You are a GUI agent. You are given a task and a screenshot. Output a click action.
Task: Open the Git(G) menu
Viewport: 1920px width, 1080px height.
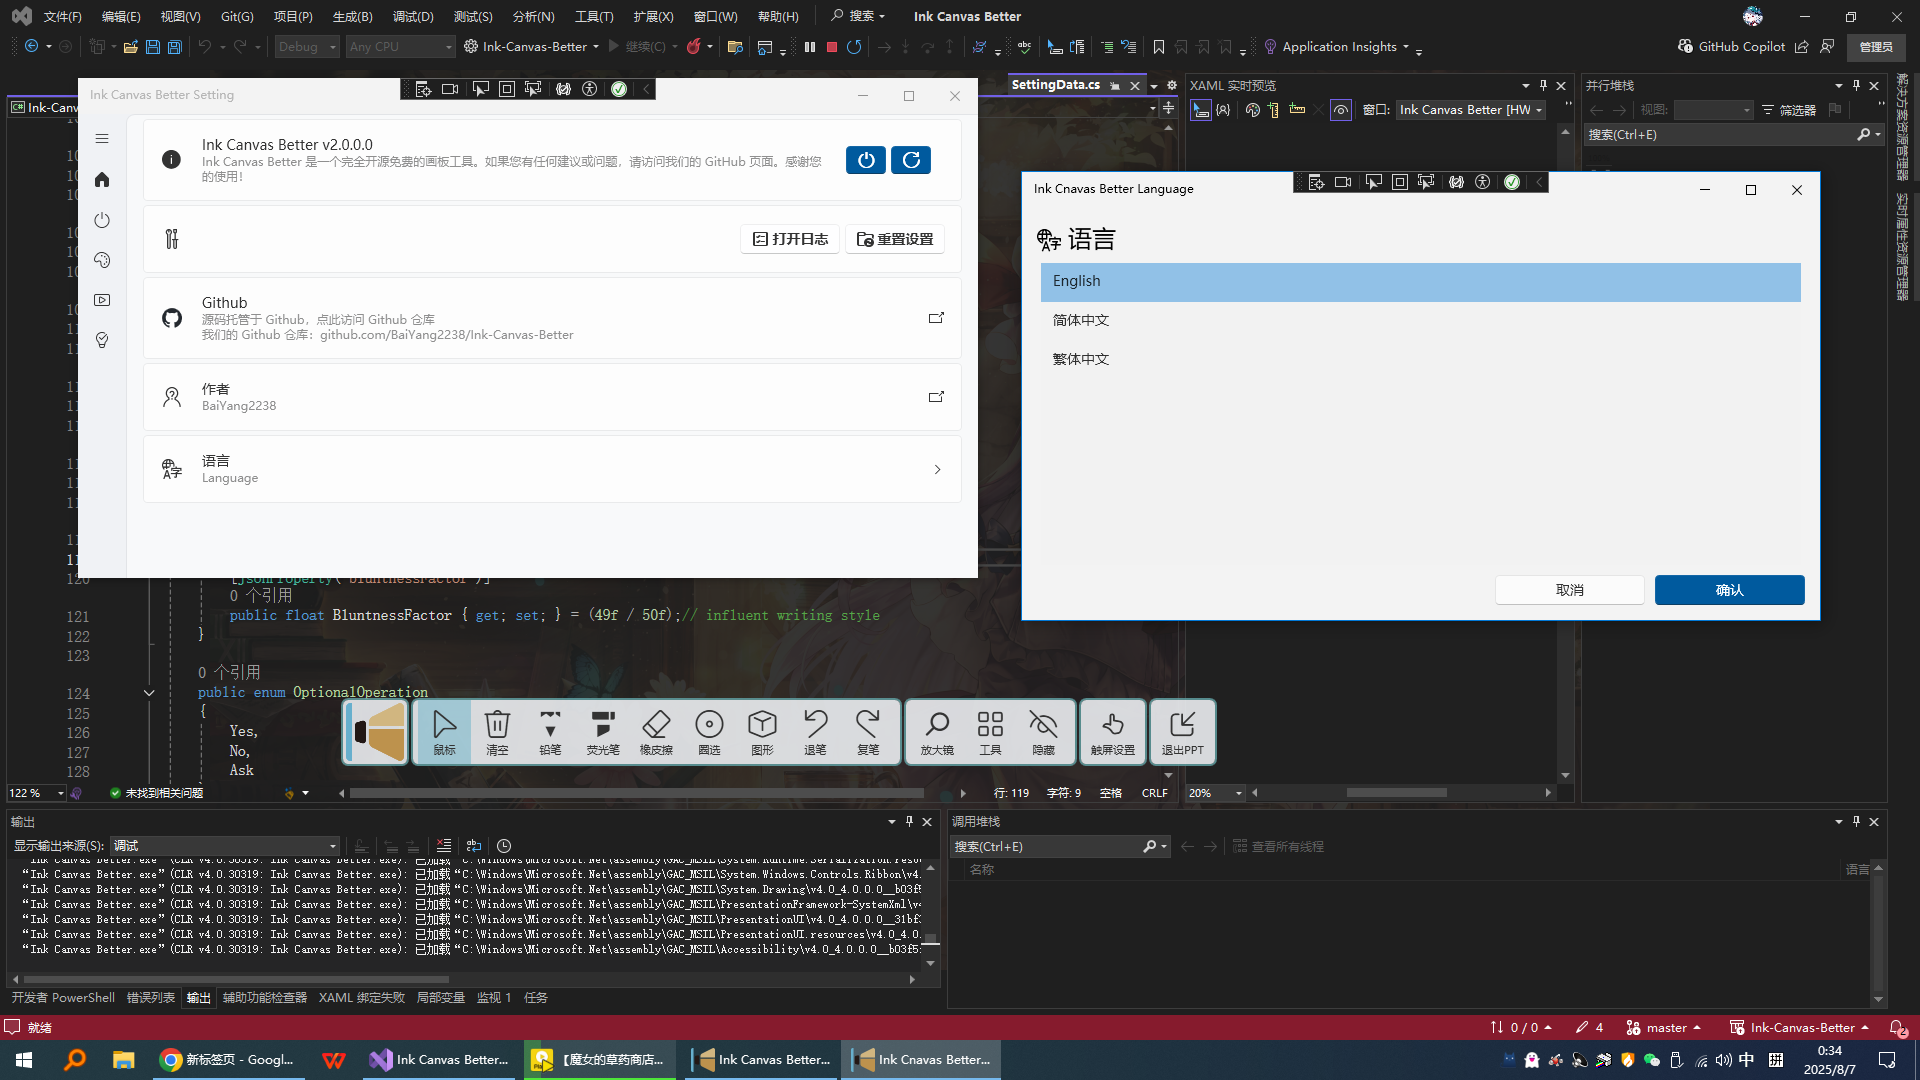click(x=237, y=16)
